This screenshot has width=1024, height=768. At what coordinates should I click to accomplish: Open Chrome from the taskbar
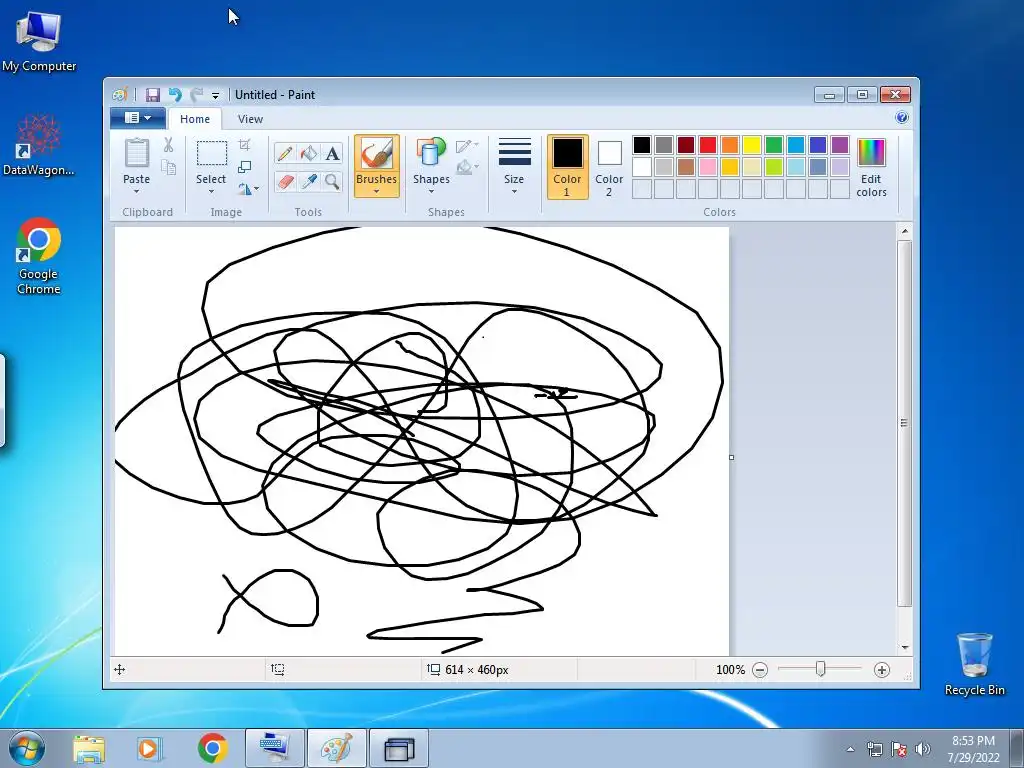coord(213,748)
